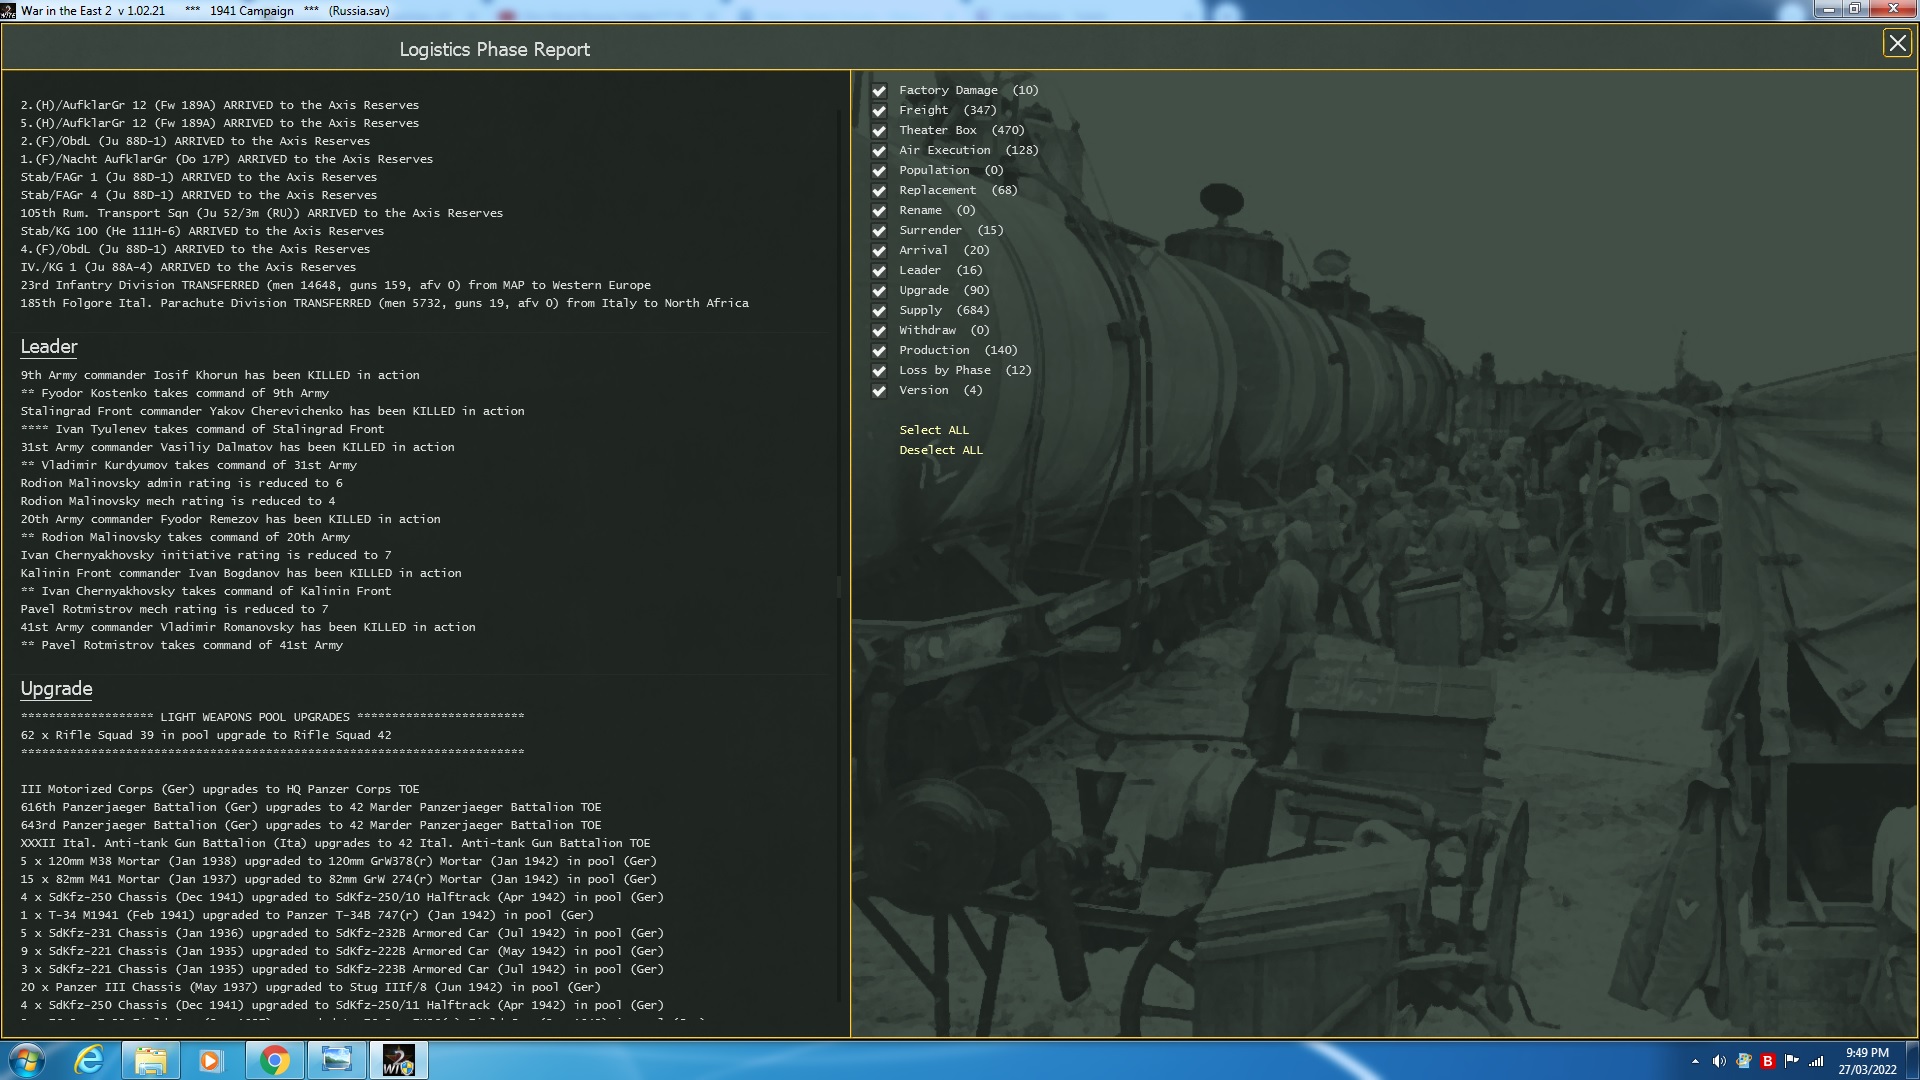Click the Deselect ALL link

pyautogui.click(x=941, y=450)
